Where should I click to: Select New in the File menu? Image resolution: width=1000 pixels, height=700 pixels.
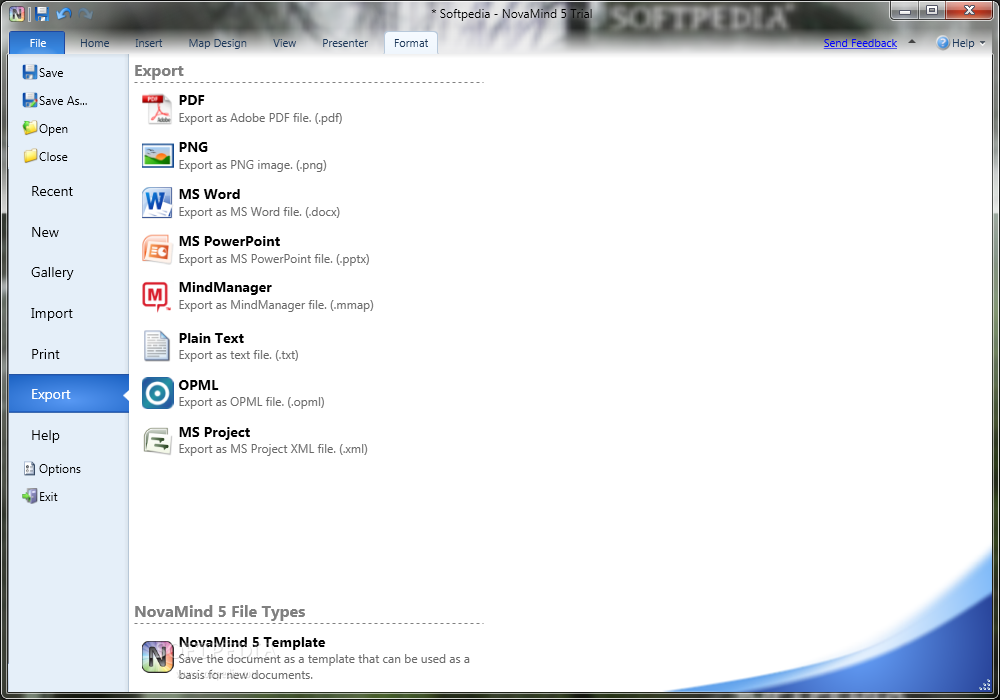pos(45,232)
